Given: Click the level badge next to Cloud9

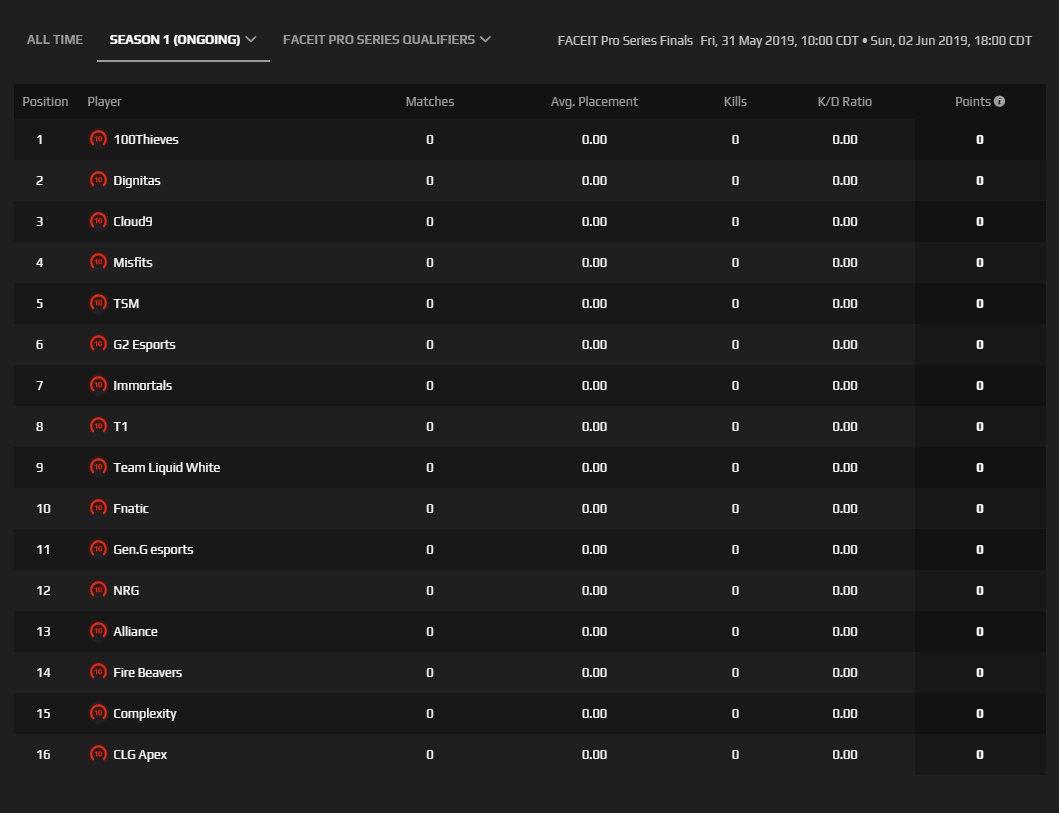Looking at the screenshot, I should pos(98,221).
